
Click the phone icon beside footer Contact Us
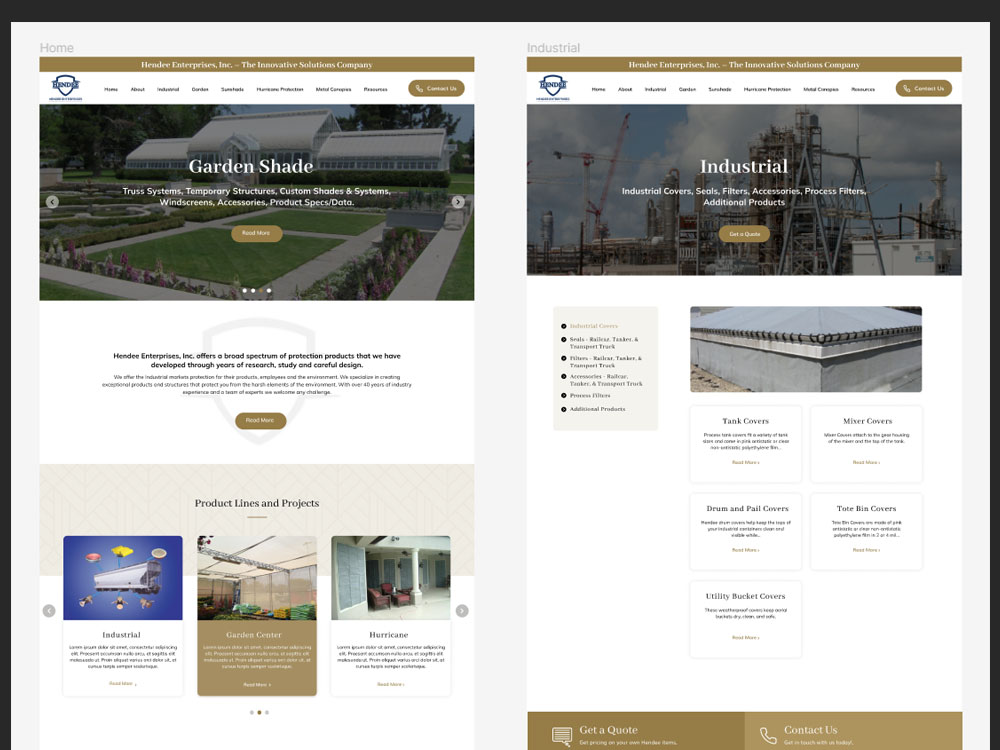[768, 735]
